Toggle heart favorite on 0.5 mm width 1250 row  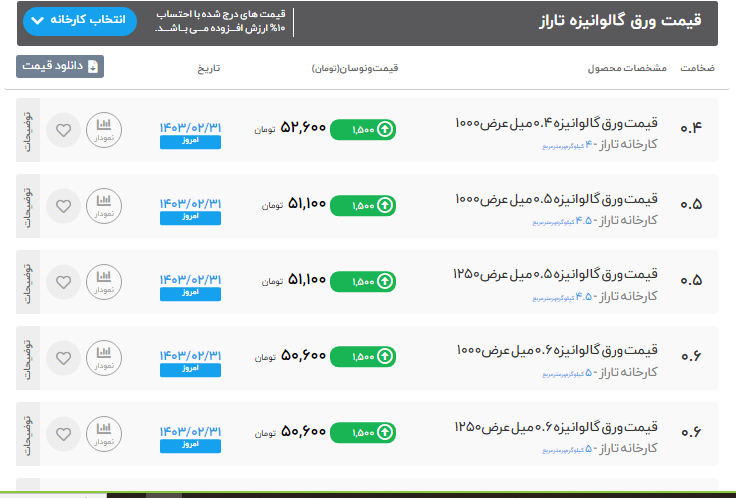[63, 281]
